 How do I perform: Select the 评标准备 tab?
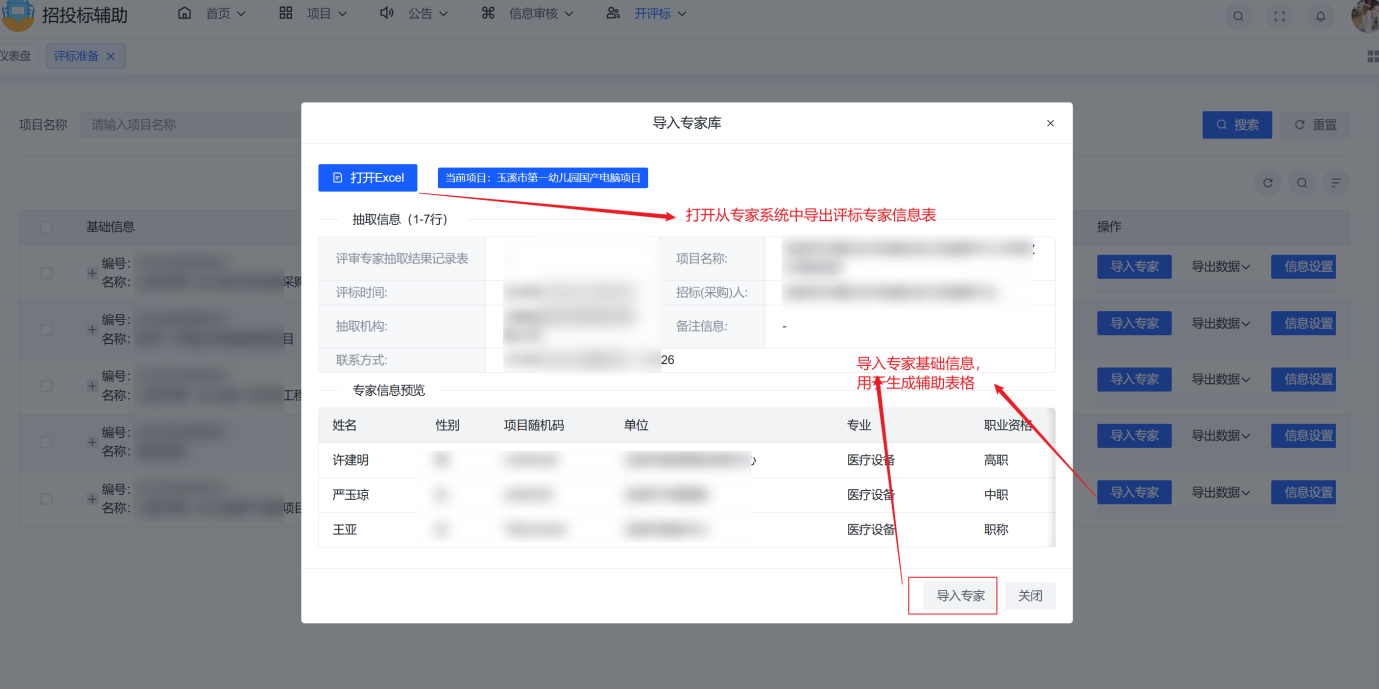point(78,56)
